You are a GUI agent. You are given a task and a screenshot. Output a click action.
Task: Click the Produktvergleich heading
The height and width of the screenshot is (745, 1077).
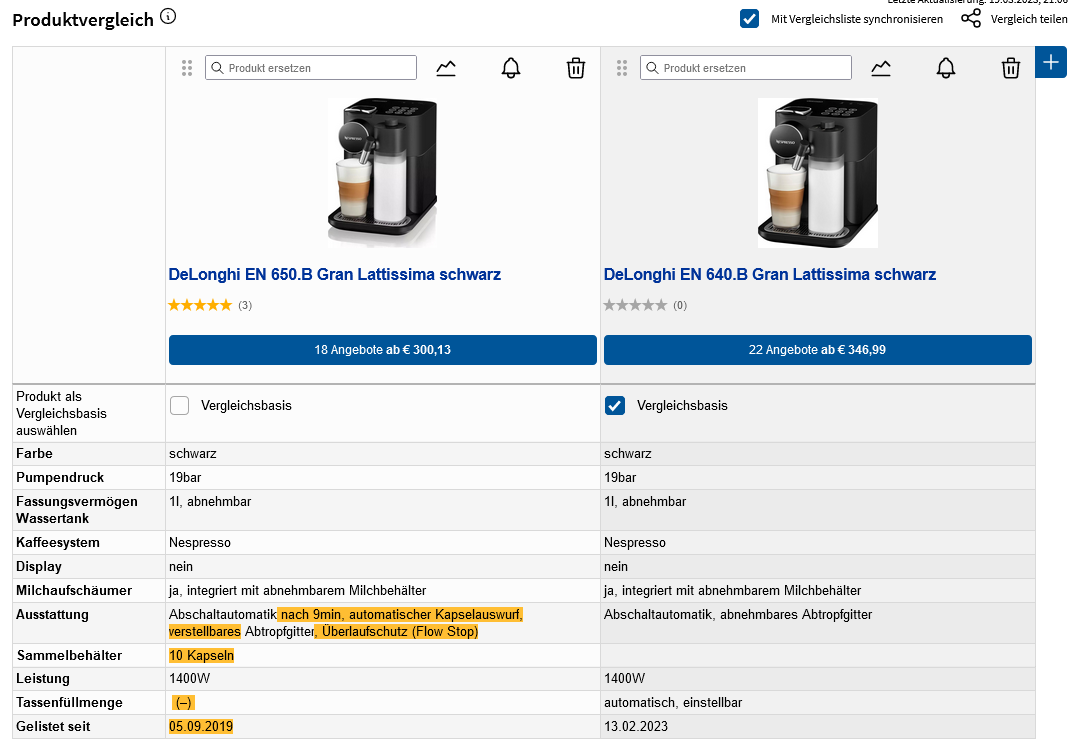tap(83, 20)
